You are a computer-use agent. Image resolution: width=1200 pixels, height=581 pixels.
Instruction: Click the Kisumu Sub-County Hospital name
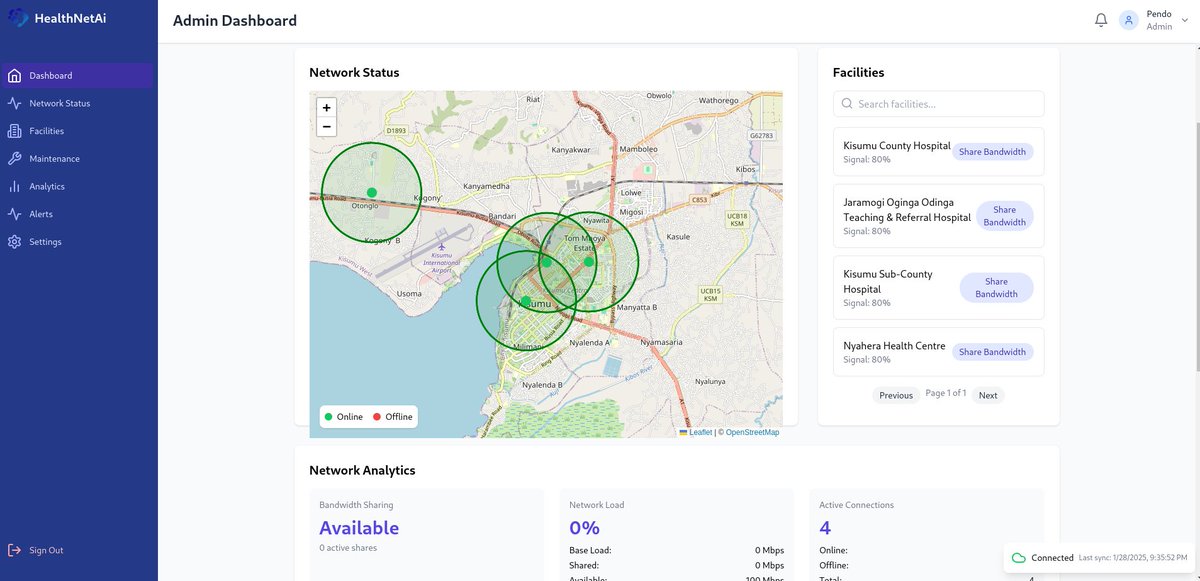(x=888, y=282)
